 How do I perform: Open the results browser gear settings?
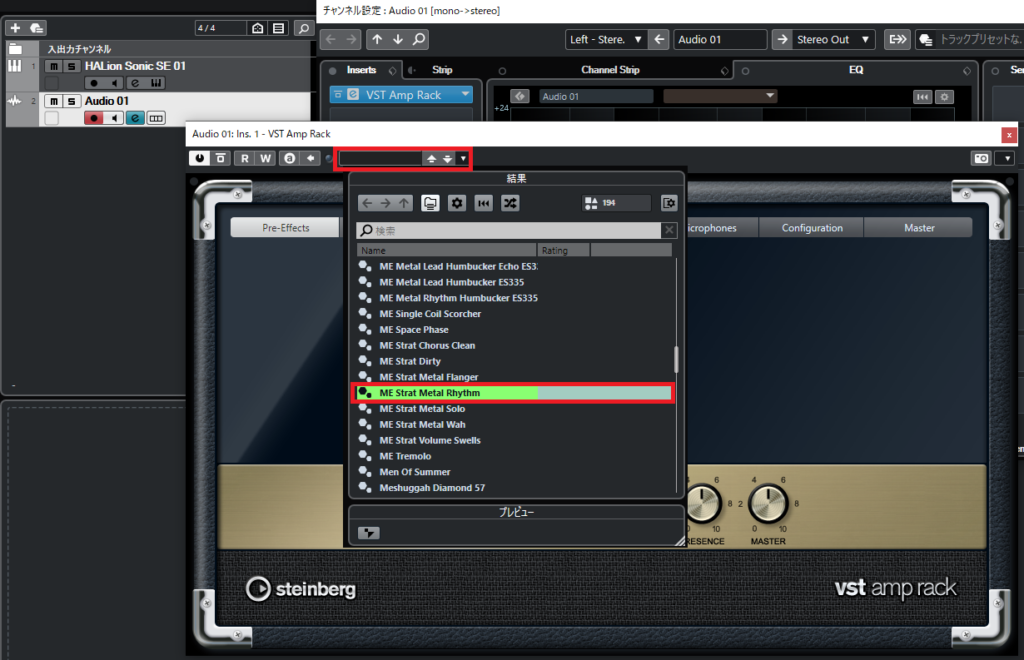tap(457, 203)
